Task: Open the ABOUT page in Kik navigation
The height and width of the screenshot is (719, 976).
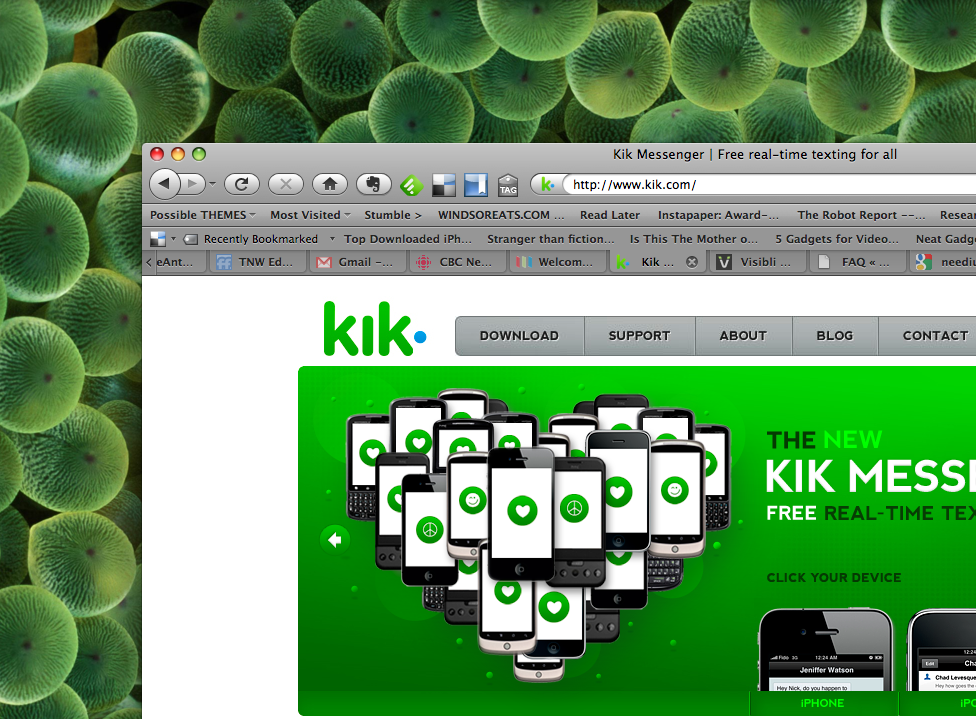Action: point(743,336)
